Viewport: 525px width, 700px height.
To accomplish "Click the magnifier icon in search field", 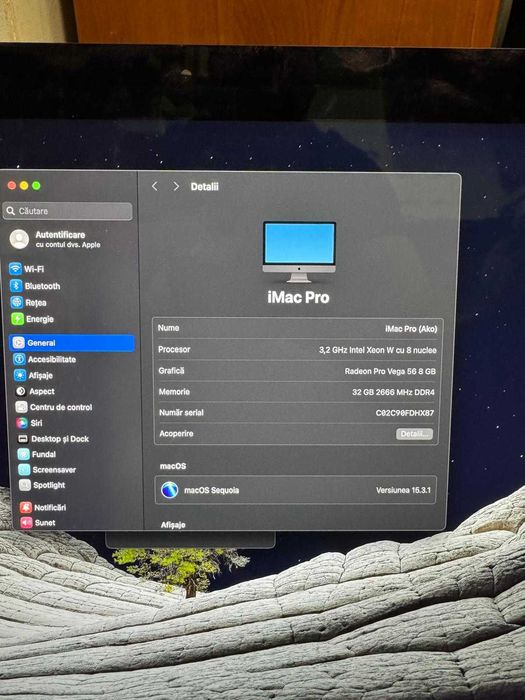I will (11, 211).
